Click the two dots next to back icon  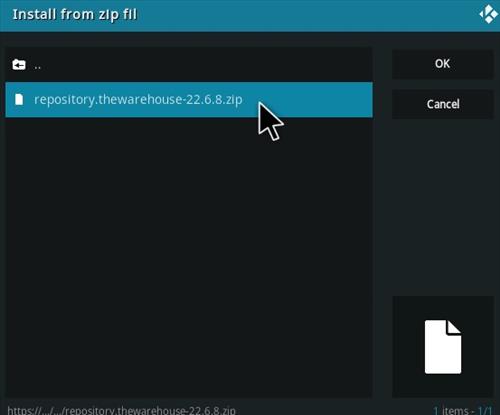point(38,68)
